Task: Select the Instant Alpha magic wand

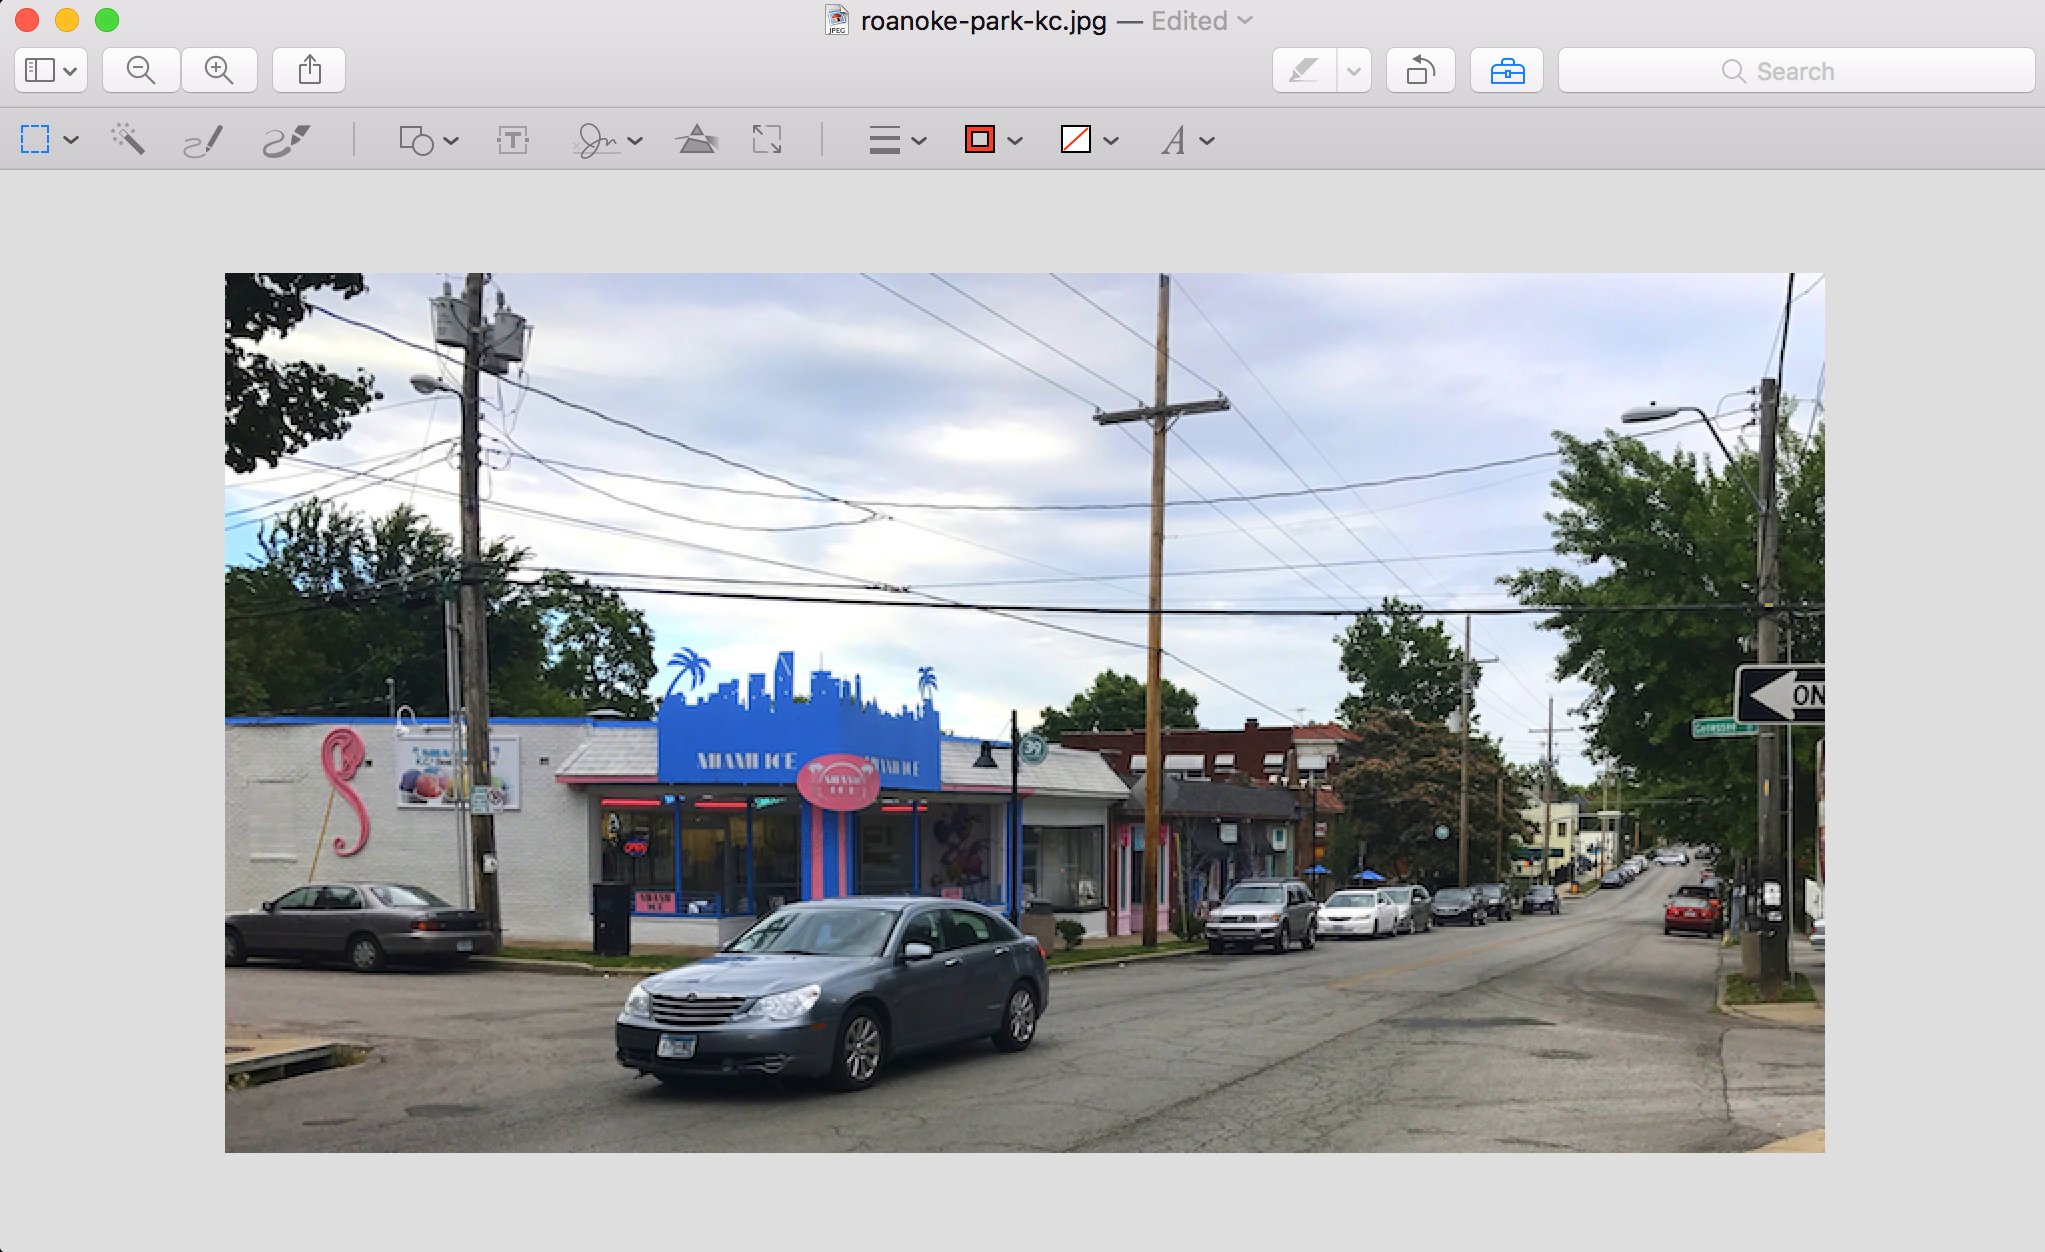Action: (128, 140)
